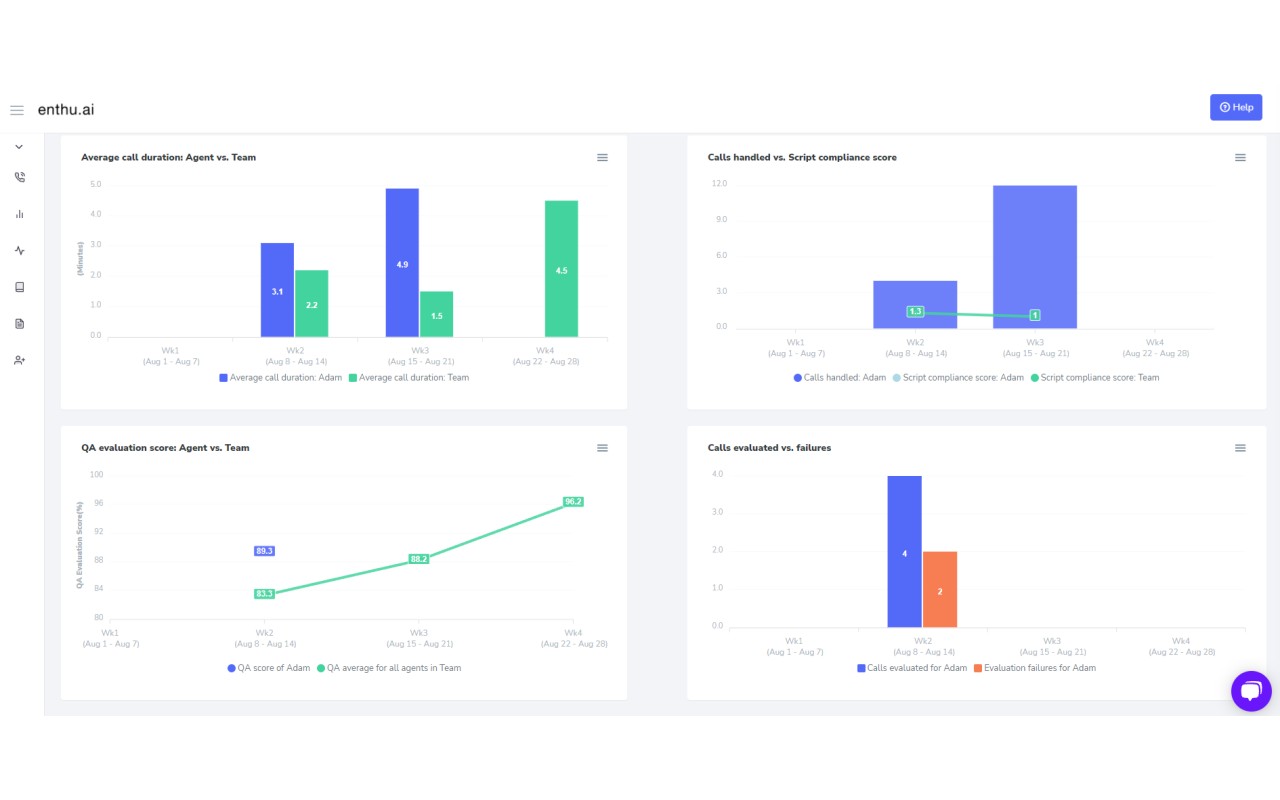Open Average call duration chart menu
The width and height of the screenshot is (1280, 800).
(602, 158)
